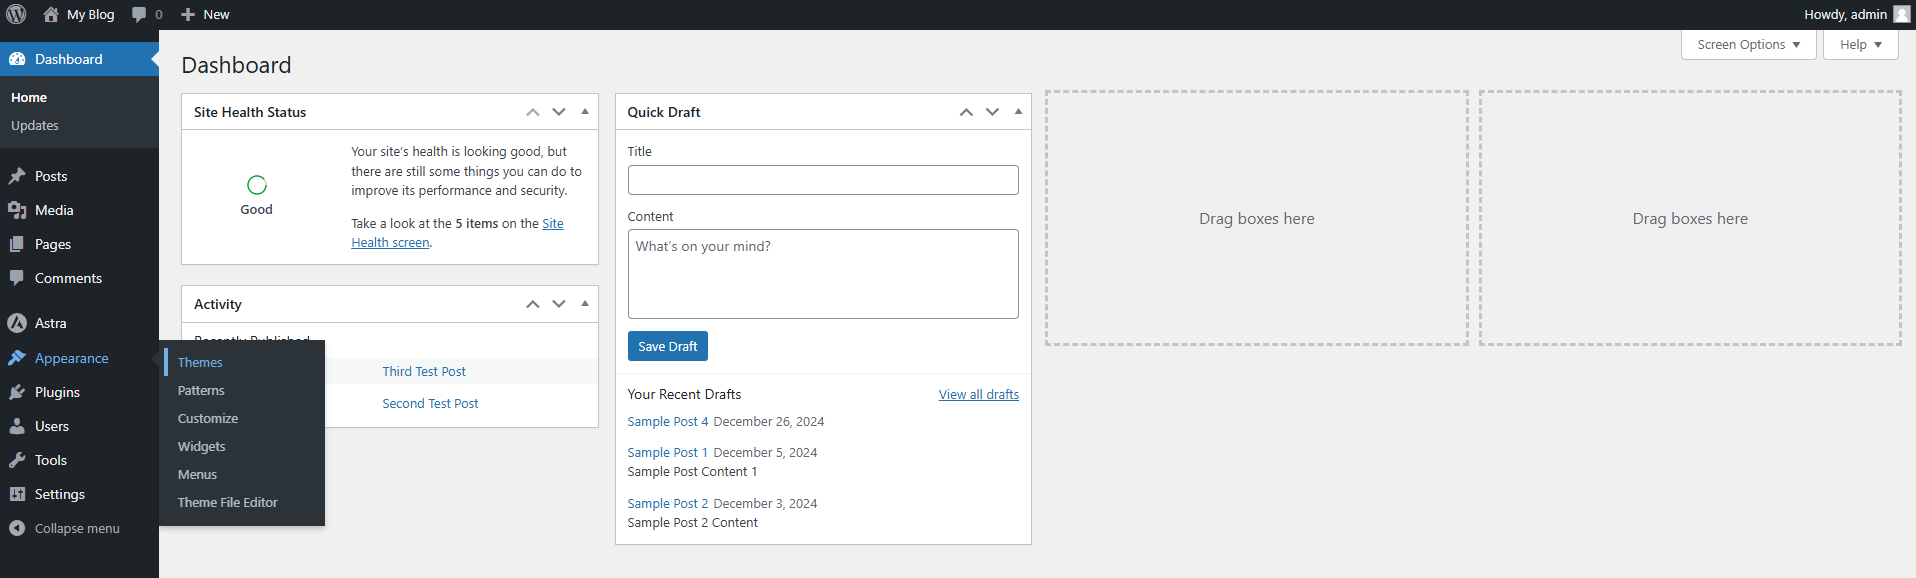The width and height of the screenshot is (1916, 578).
Task: Open the Plugins menu label
Action: tap(57, 392)
